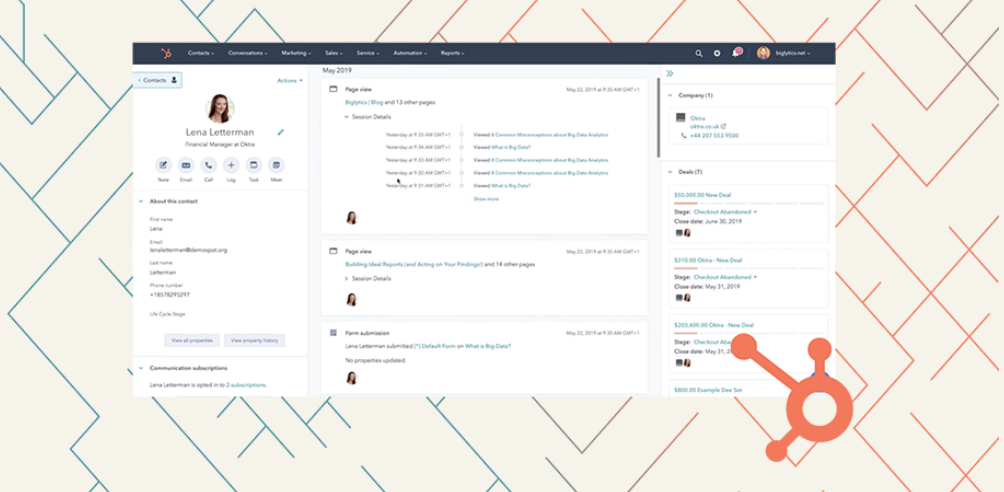Click the Meet calendar icon
Viewport: 1004px width, 492px height.
[x=276, y=165]
